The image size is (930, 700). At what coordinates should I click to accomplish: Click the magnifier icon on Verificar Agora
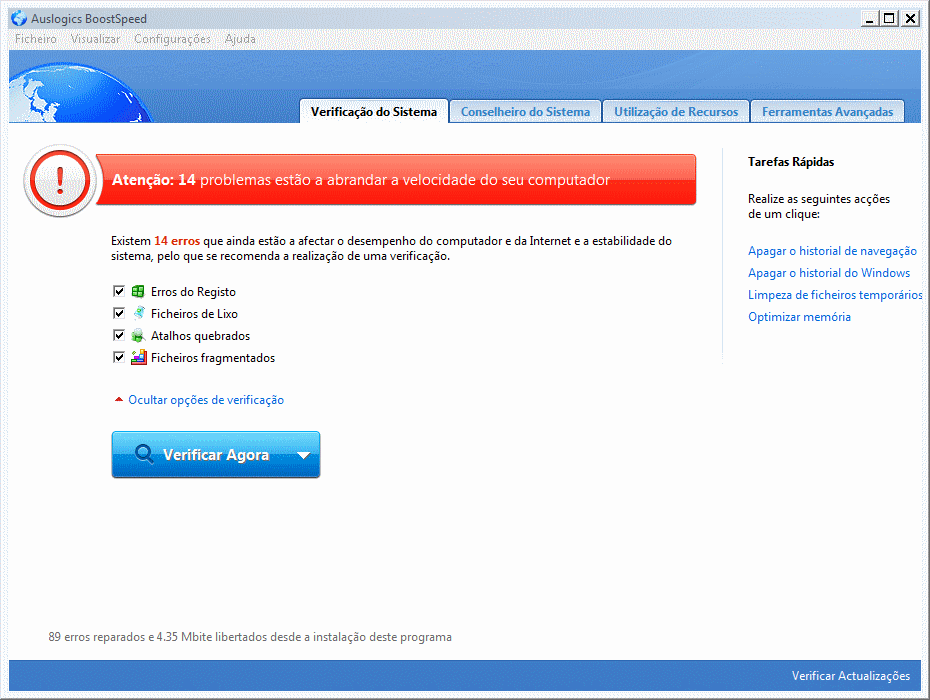(144, 455)
